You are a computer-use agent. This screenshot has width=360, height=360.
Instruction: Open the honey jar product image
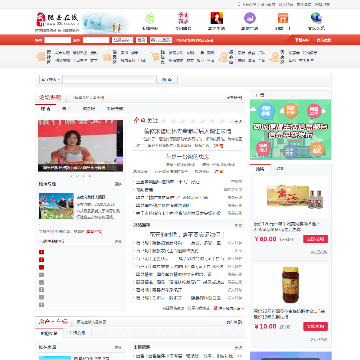point(291,285)
